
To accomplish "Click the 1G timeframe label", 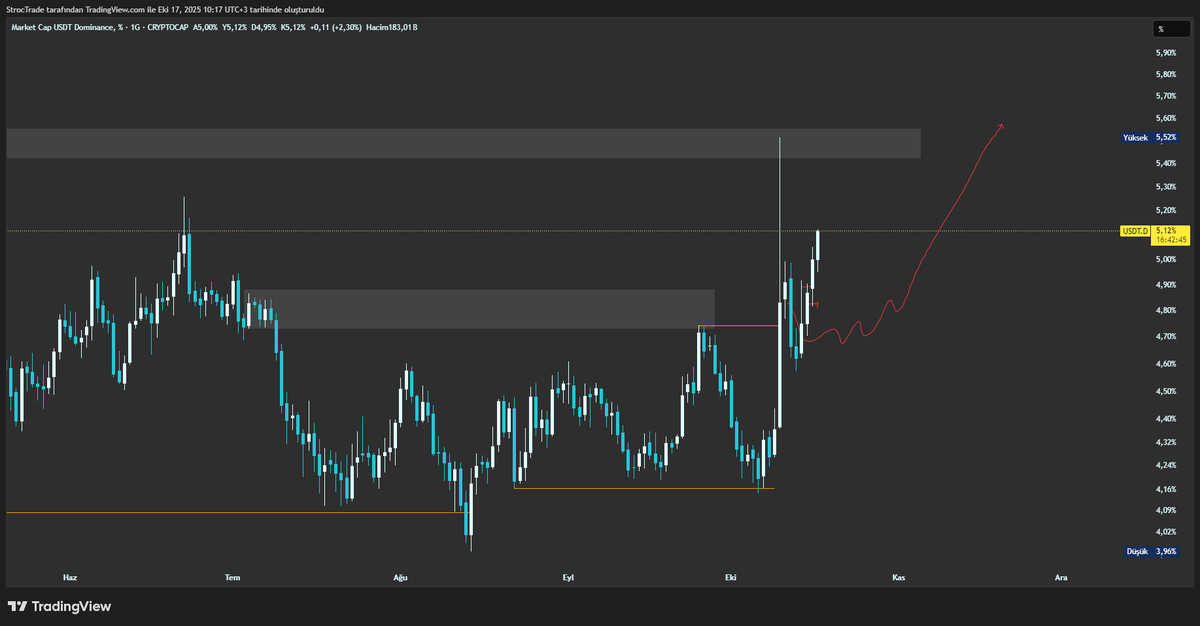I will [135, 26].
